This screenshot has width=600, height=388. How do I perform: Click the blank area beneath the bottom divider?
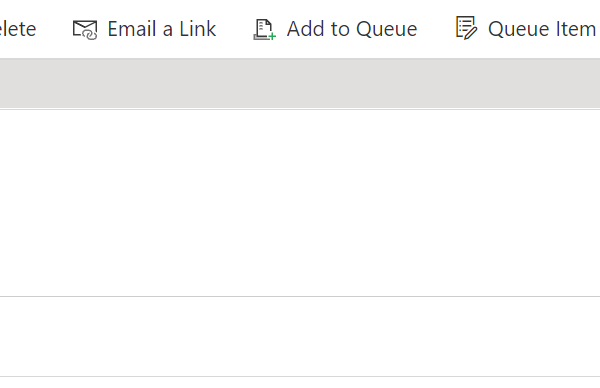(300, 383)
